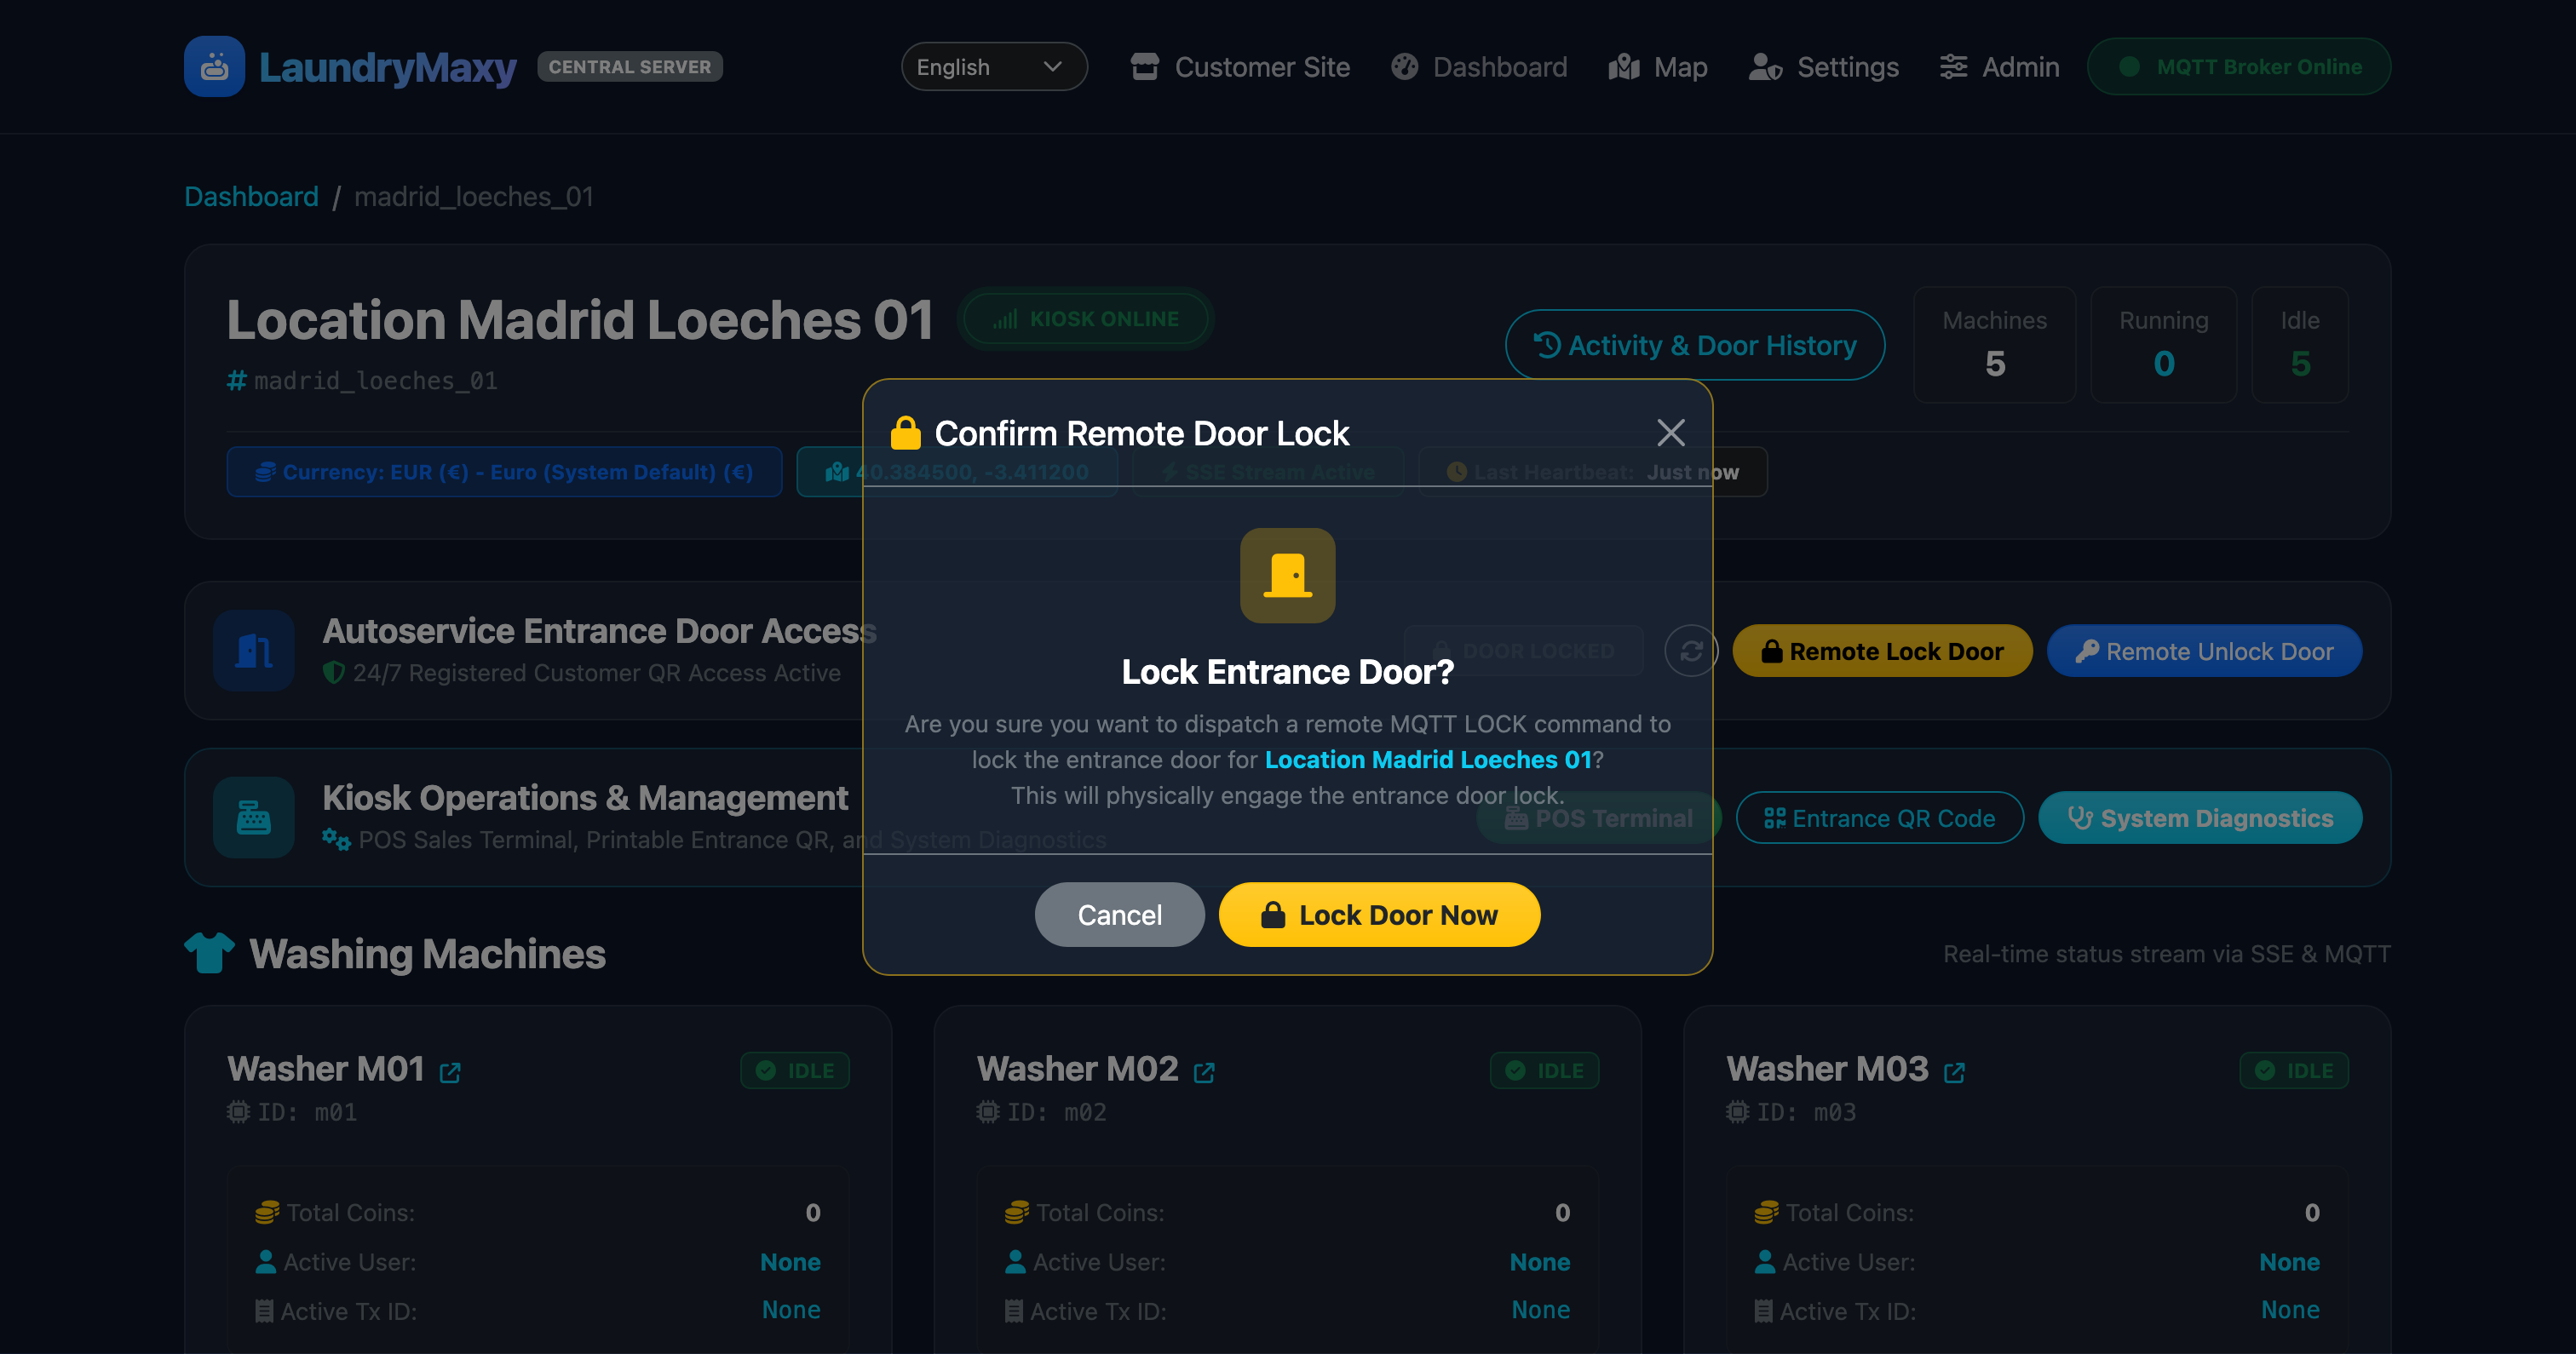Click the shield icon by QR Access Active

(x=334, y=673)
